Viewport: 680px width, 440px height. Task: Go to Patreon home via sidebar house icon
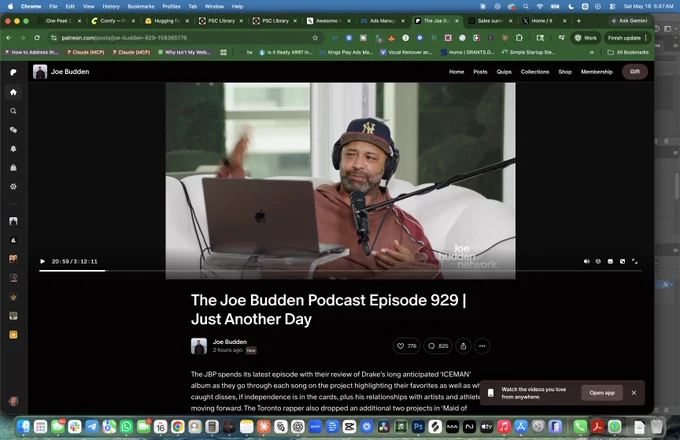coord(13,92)
